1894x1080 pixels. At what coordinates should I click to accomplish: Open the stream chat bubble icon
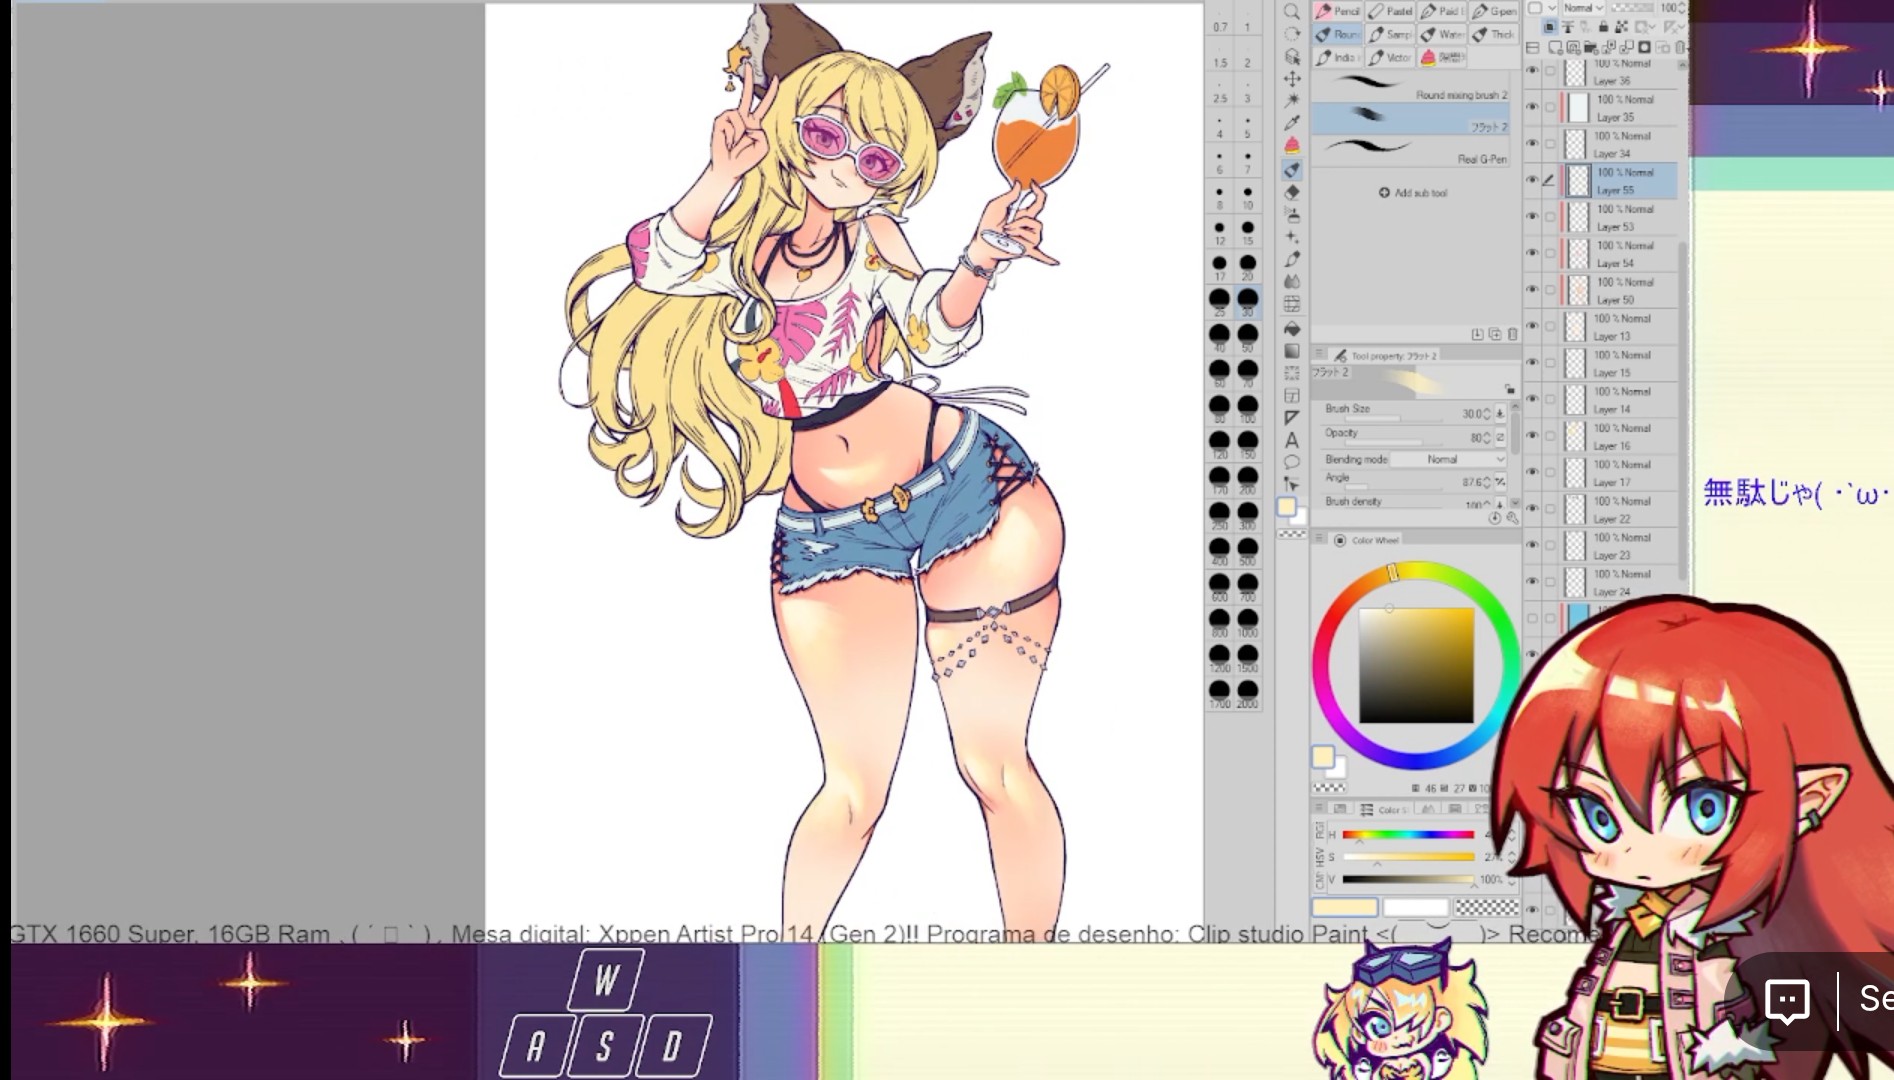coord(1787,999)
